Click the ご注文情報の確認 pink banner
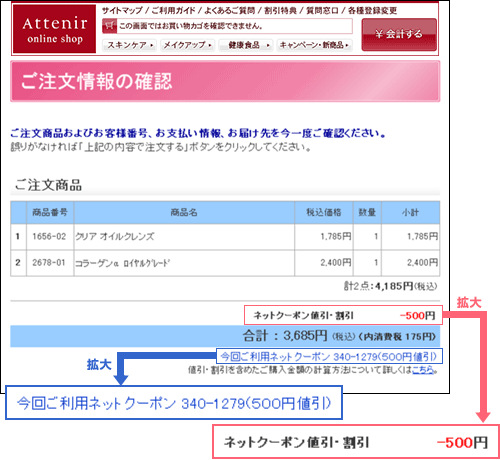 click(225, 81)
